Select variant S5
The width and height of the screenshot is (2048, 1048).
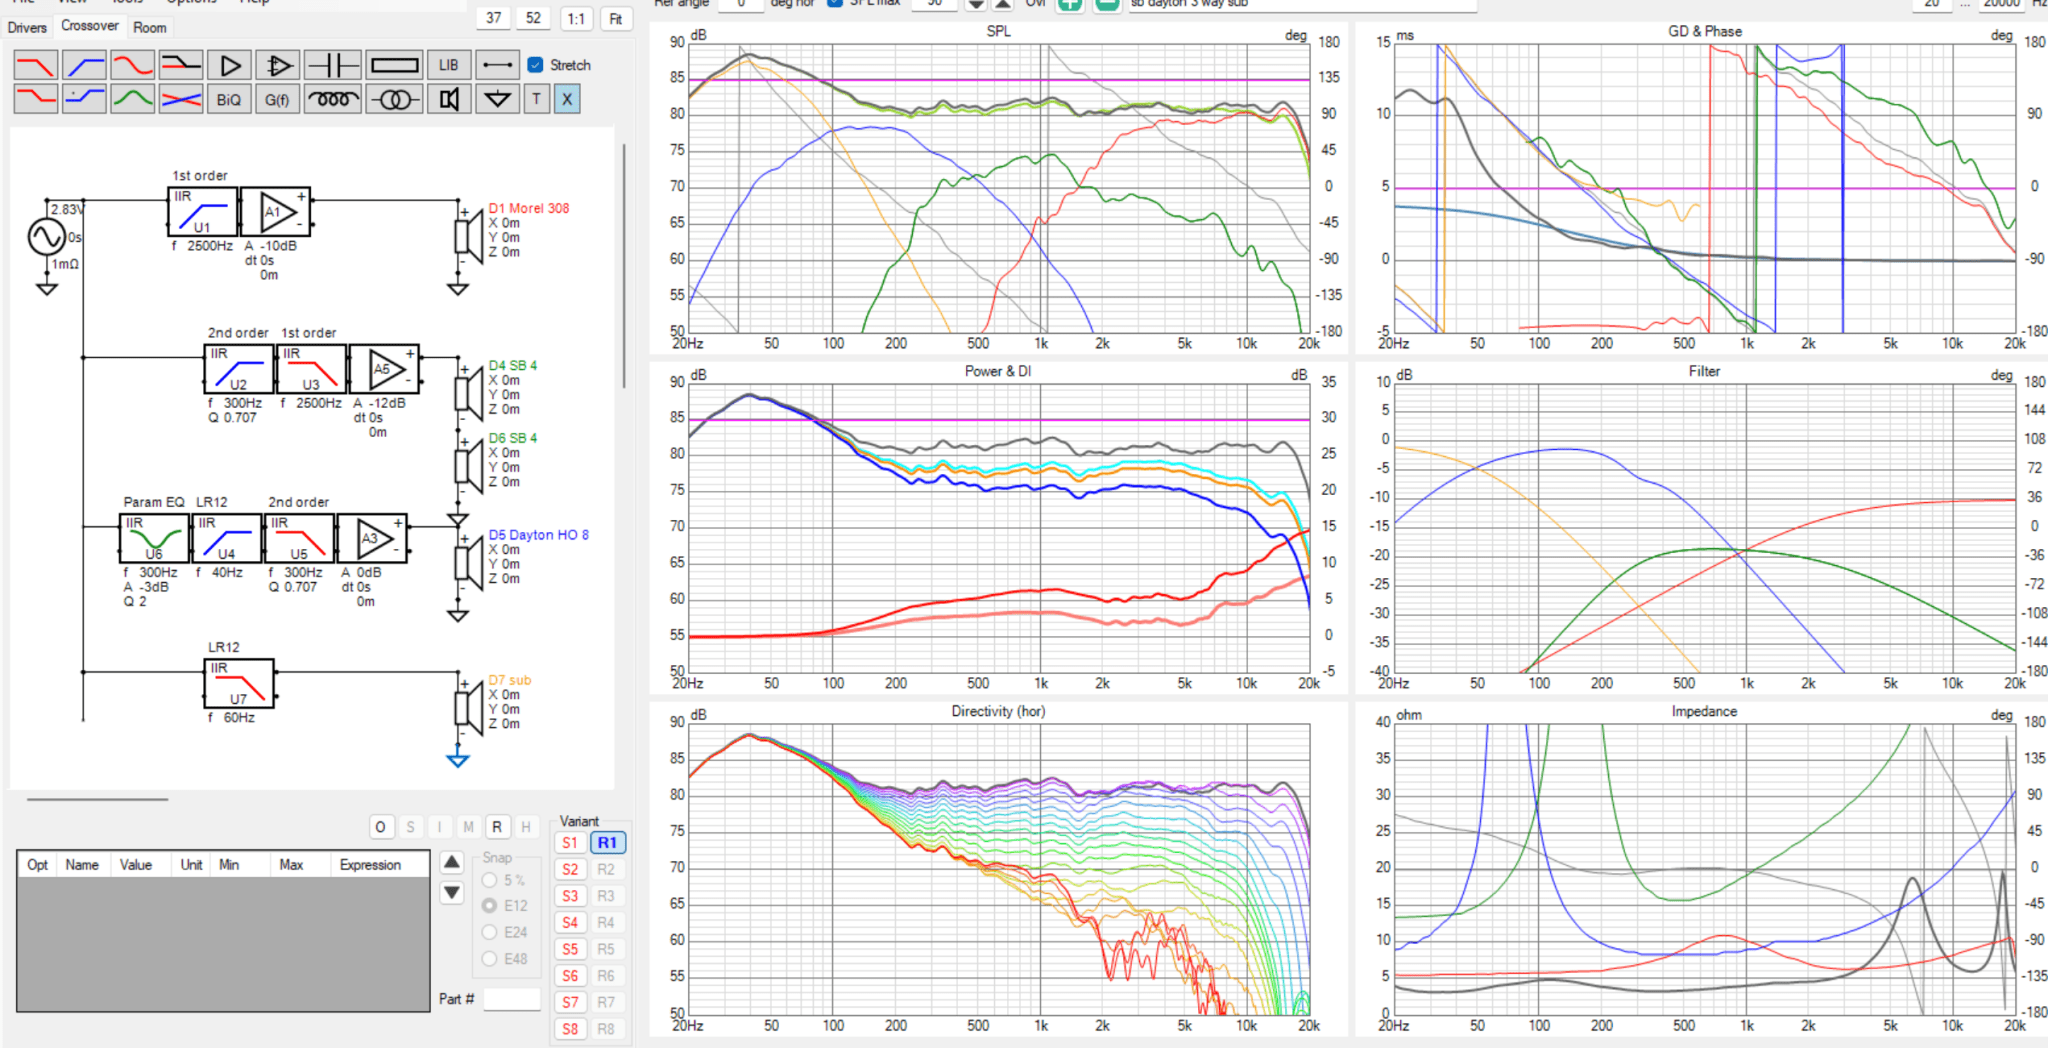tap(570, 949)
